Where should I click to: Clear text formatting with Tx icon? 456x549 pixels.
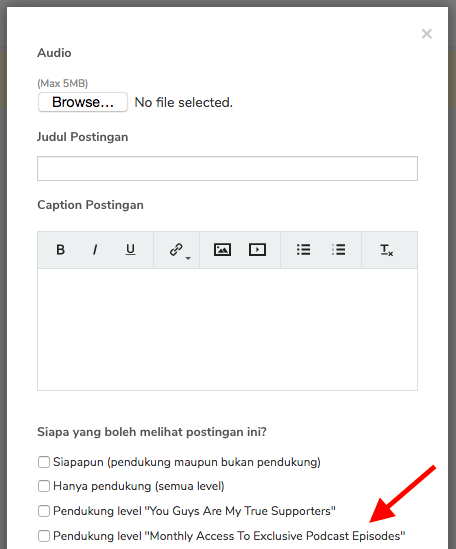pos(387,250)
